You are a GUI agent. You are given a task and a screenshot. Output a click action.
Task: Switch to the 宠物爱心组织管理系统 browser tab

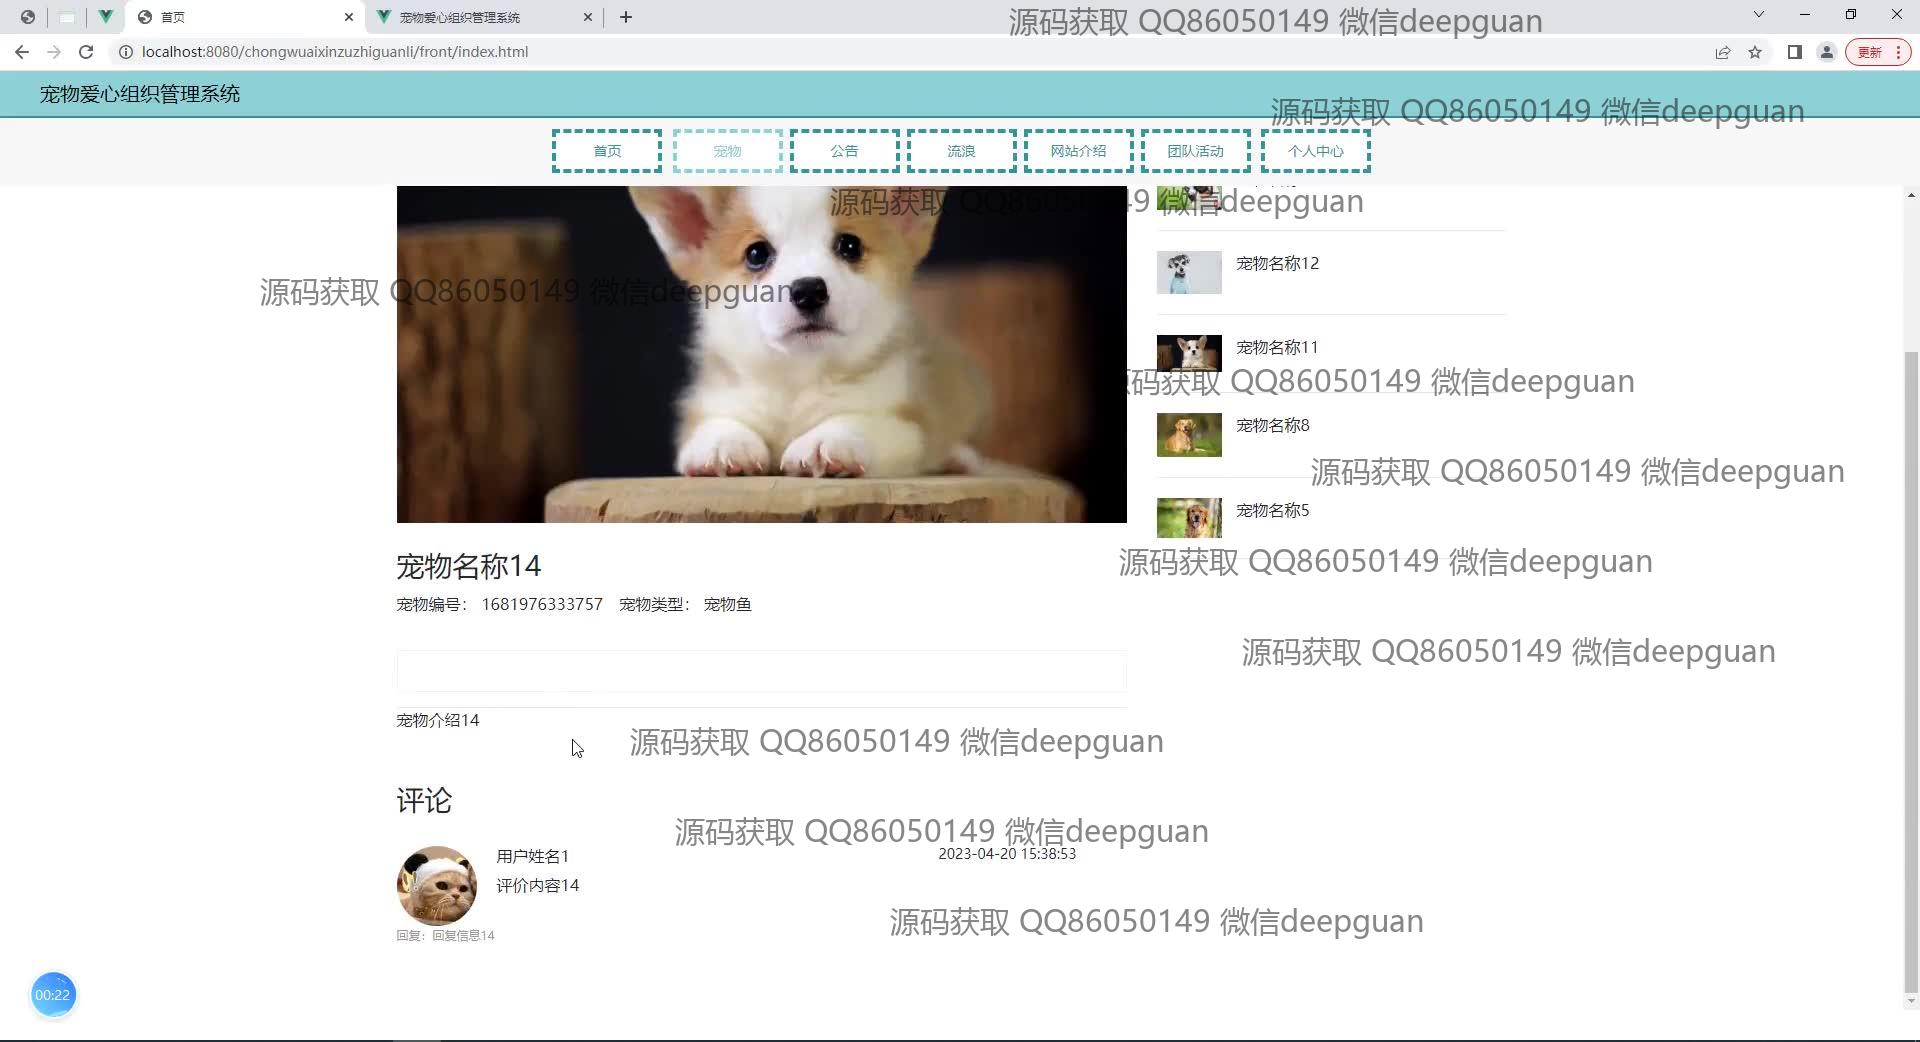point(485,17)
